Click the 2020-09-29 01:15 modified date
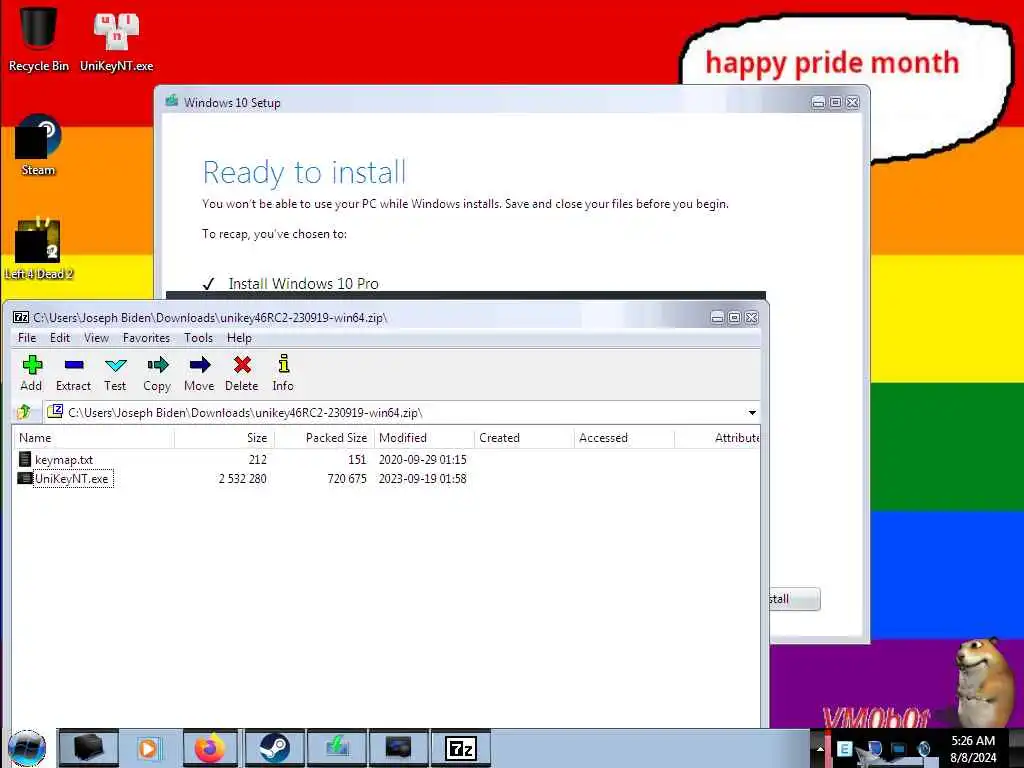The height and width of the screenshot is (768, 1024). [423, 460]
